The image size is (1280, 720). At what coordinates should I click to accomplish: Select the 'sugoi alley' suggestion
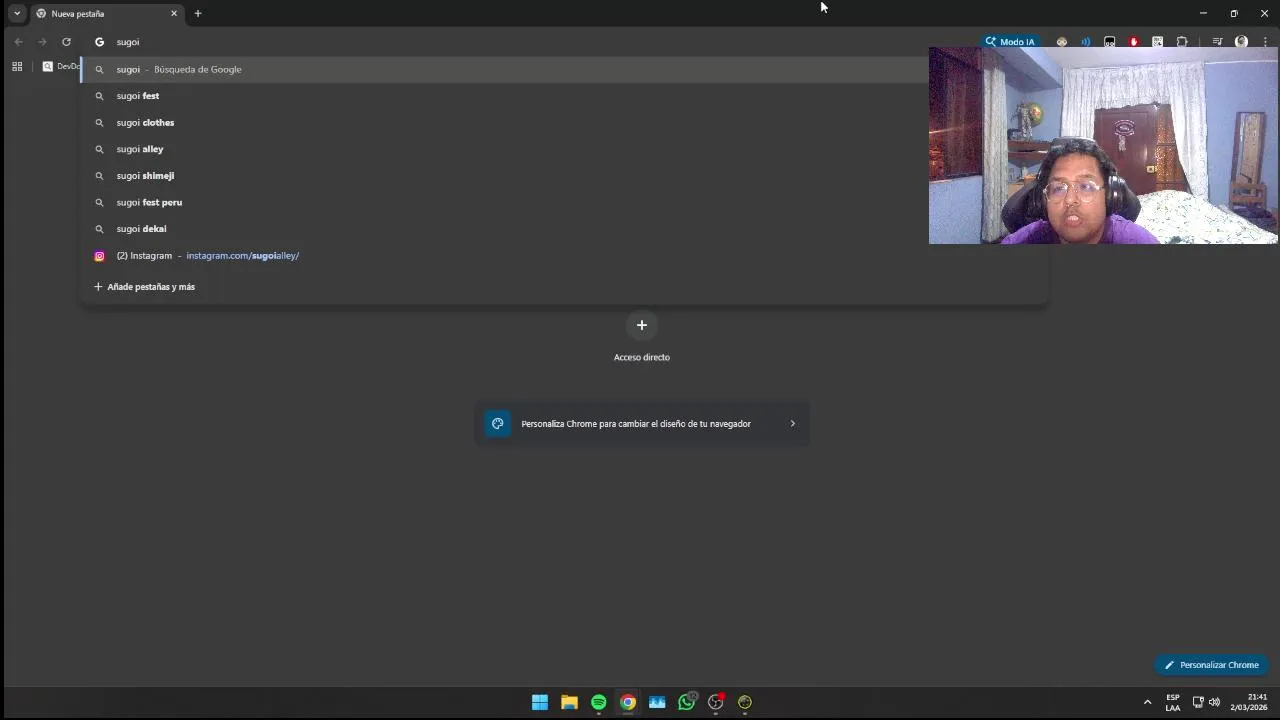505,149
